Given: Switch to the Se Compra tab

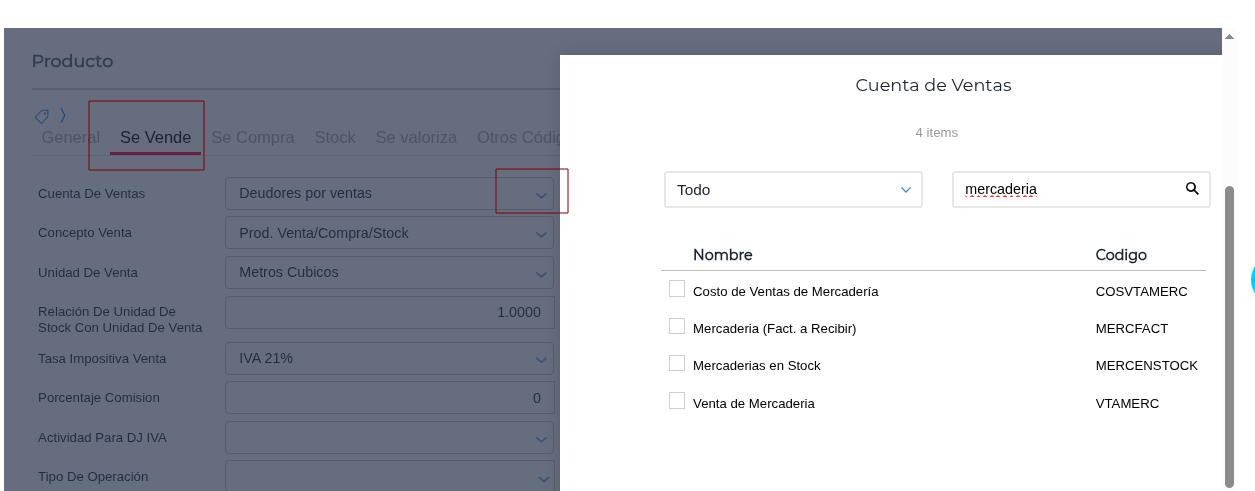Looking at the screenshot, I should [x=252, y=137].
